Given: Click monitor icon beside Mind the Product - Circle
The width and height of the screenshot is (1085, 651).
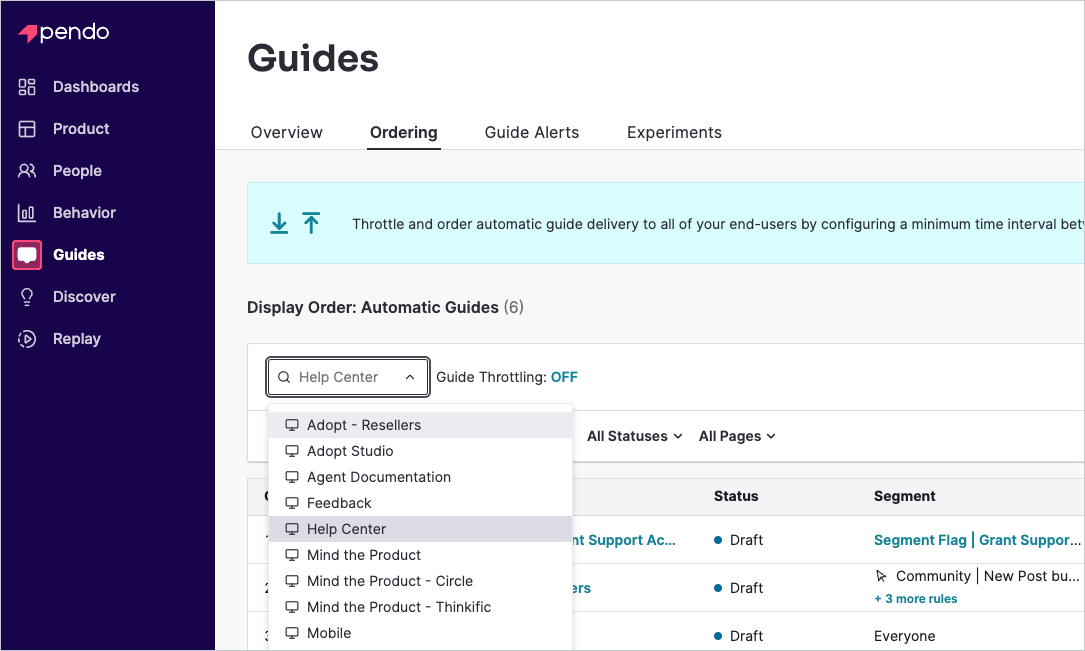Looking at the screenshot, I should (x=292, y=581).
